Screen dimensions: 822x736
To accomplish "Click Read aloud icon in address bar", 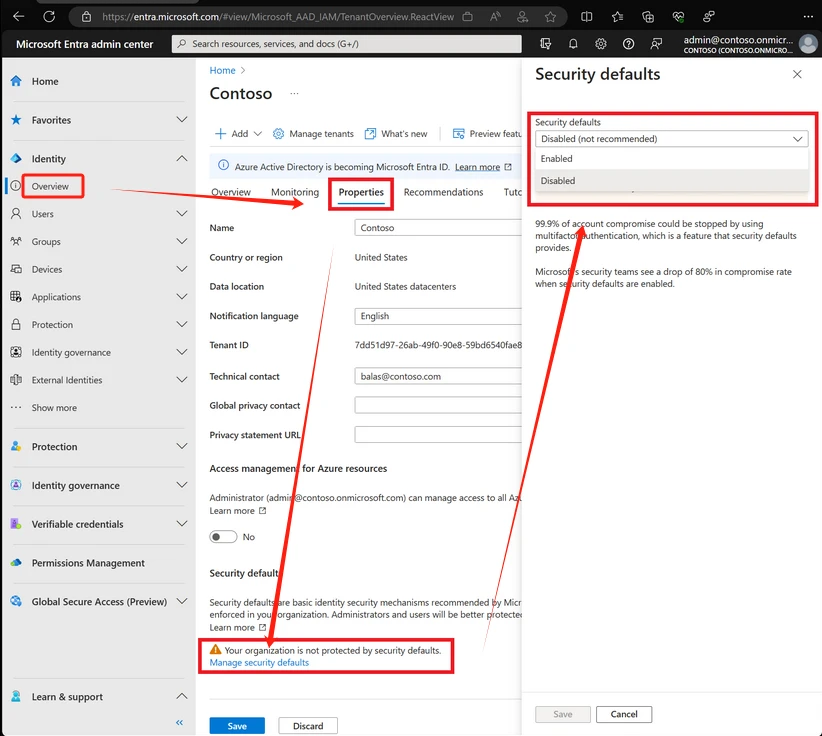I will point(495,17).
